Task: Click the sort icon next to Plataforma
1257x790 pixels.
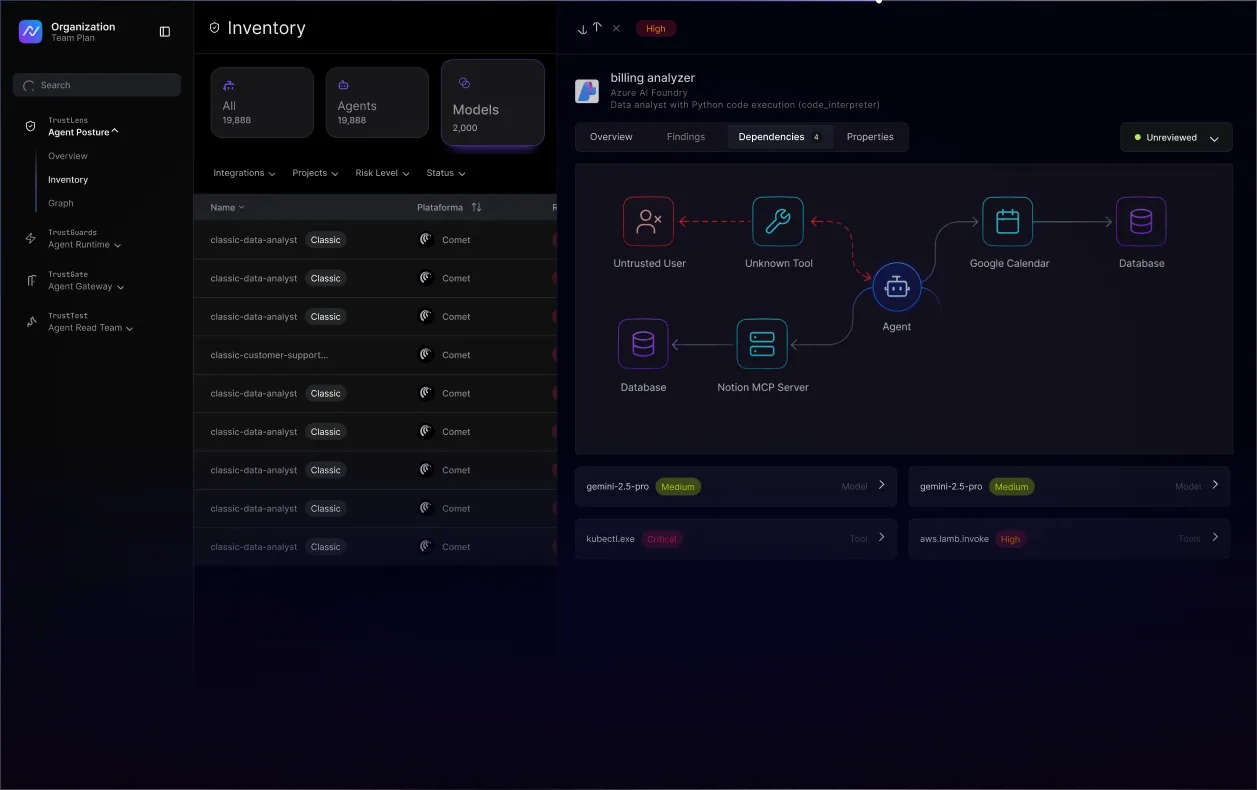Action: [476, 207]
